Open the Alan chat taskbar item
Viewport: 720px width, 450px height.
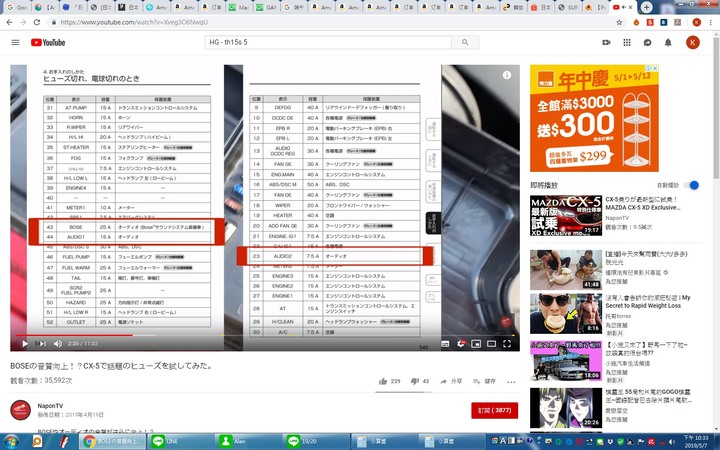[248, 441]
